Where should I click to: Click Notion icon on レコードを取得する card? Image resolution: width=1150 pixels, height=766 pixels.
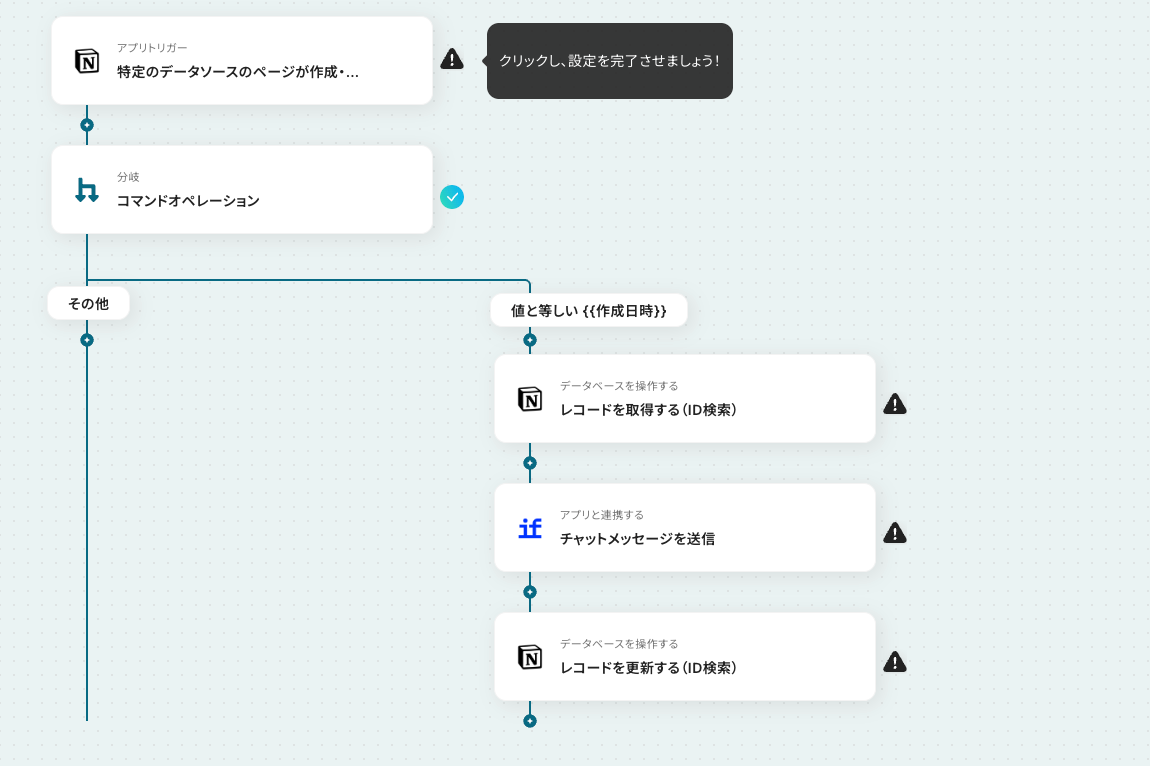tap(530, 399)
